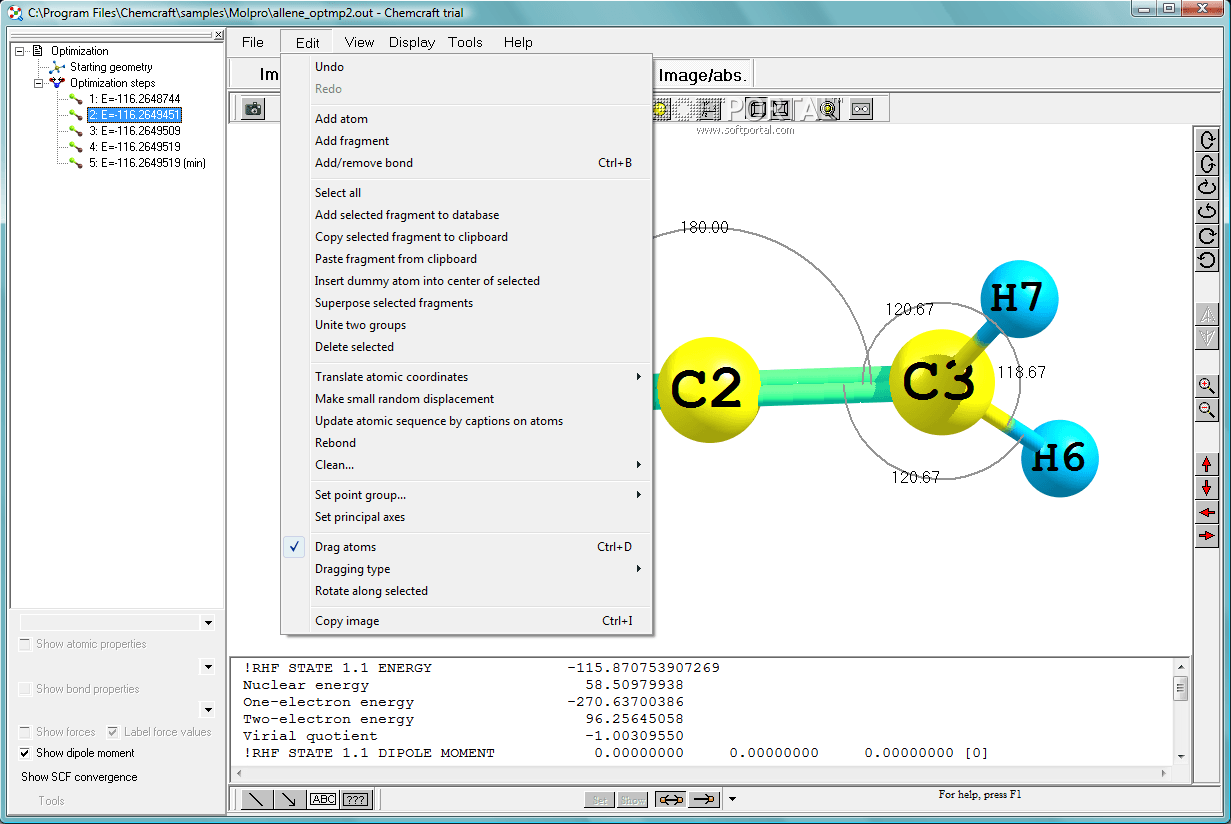Open the Tools menu
Viewport: 1231px width, 824px height.
465,42
